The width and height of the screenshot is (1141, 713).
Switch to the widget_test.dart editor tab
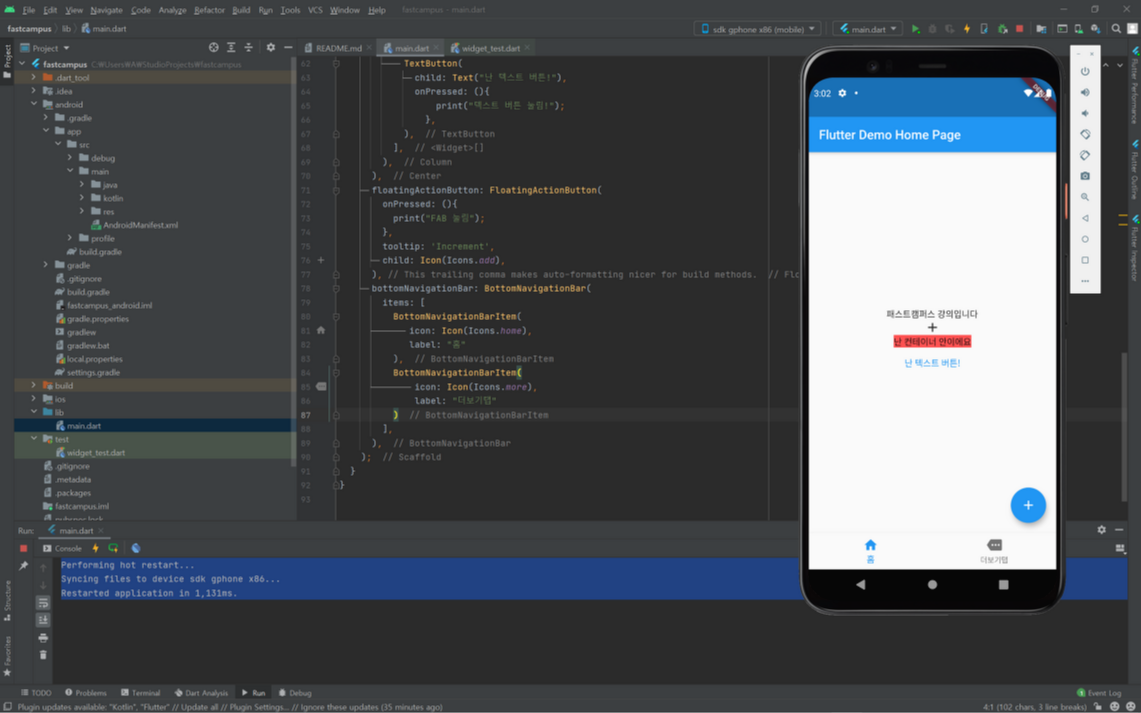(x=490, y=48)
